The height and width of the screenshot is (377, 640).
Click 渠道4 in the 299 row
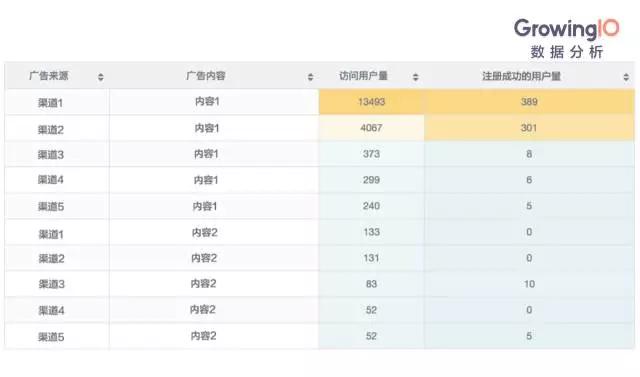[51, 180]
